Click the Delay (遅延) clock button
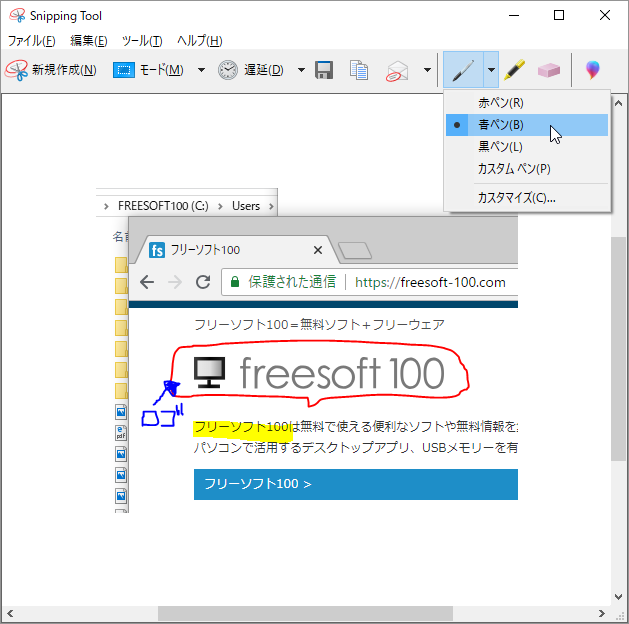Screen dimensions: 629x624 [x=251, y=70]
